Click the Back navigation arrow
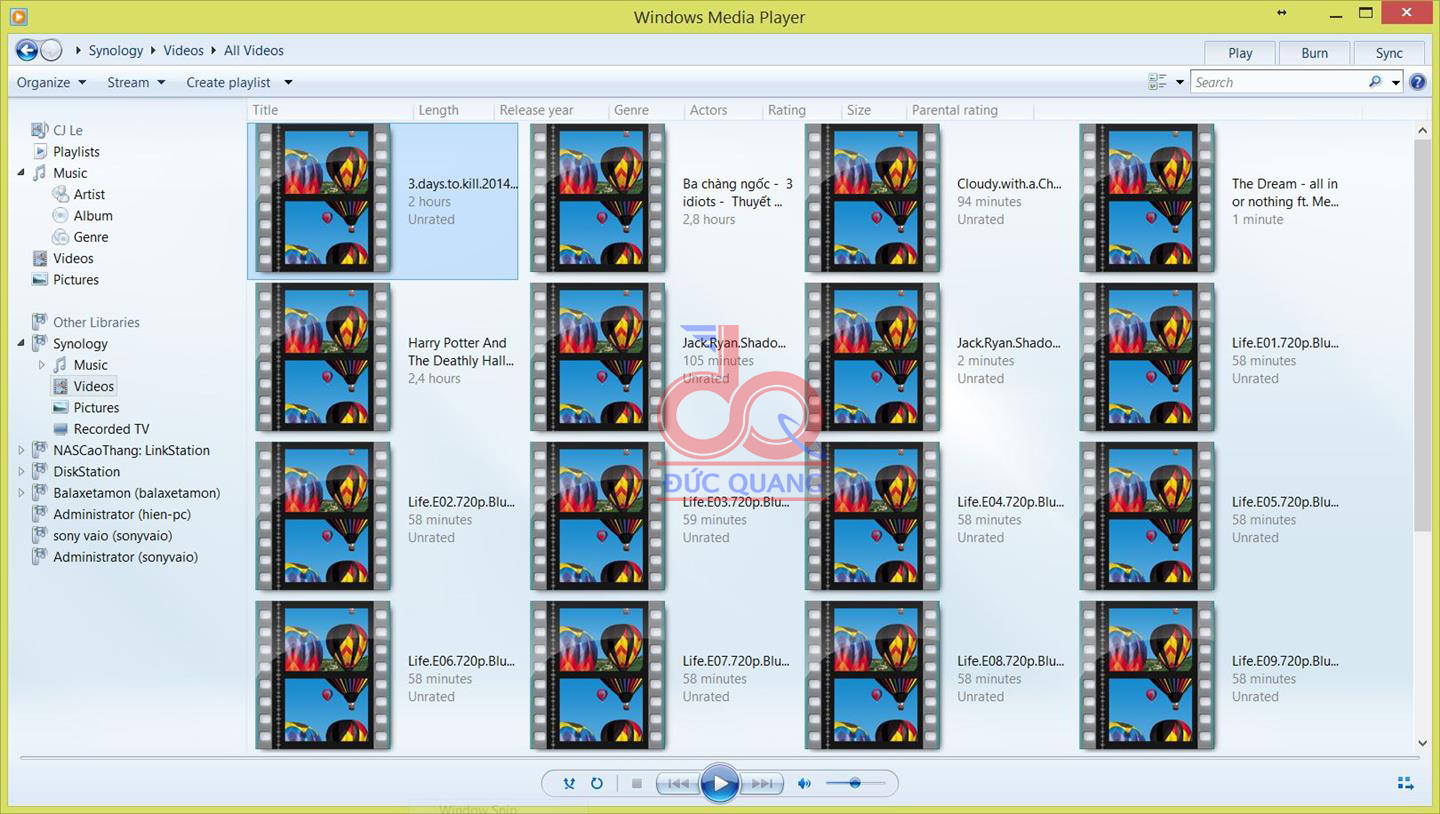This screenshot has height=814, width=1440. (x=27, y=50)
